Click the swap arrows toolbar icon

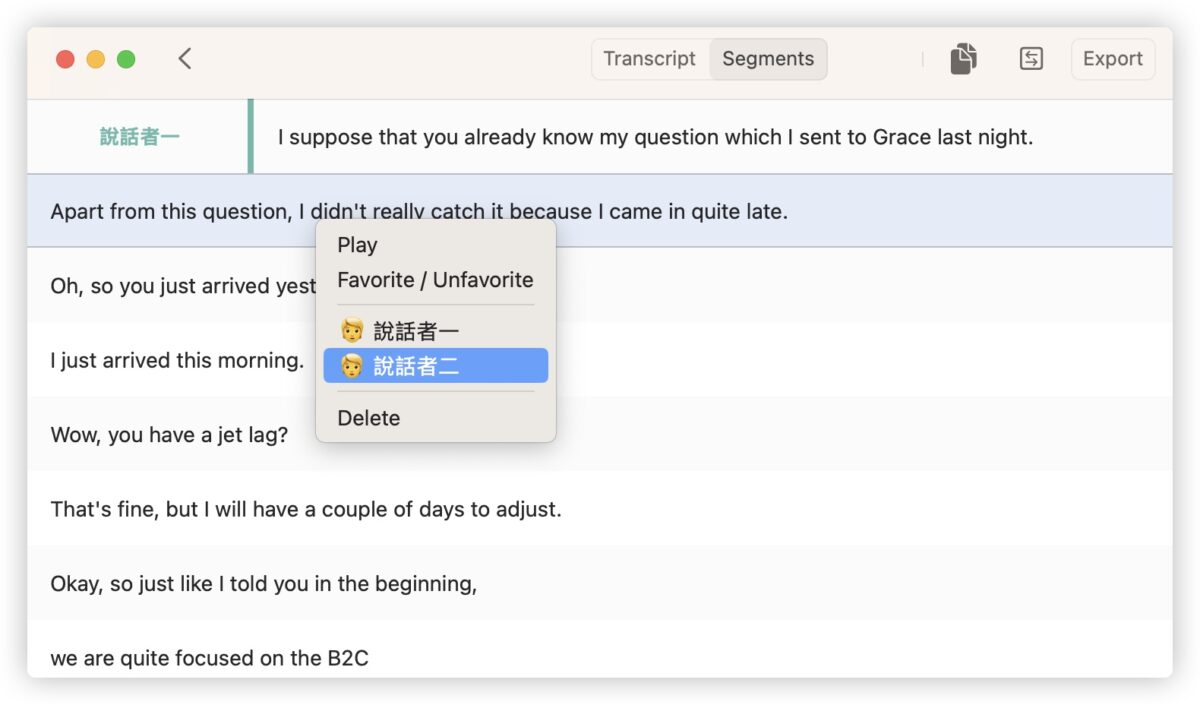pyautogui.click(x=1031, y=59)
